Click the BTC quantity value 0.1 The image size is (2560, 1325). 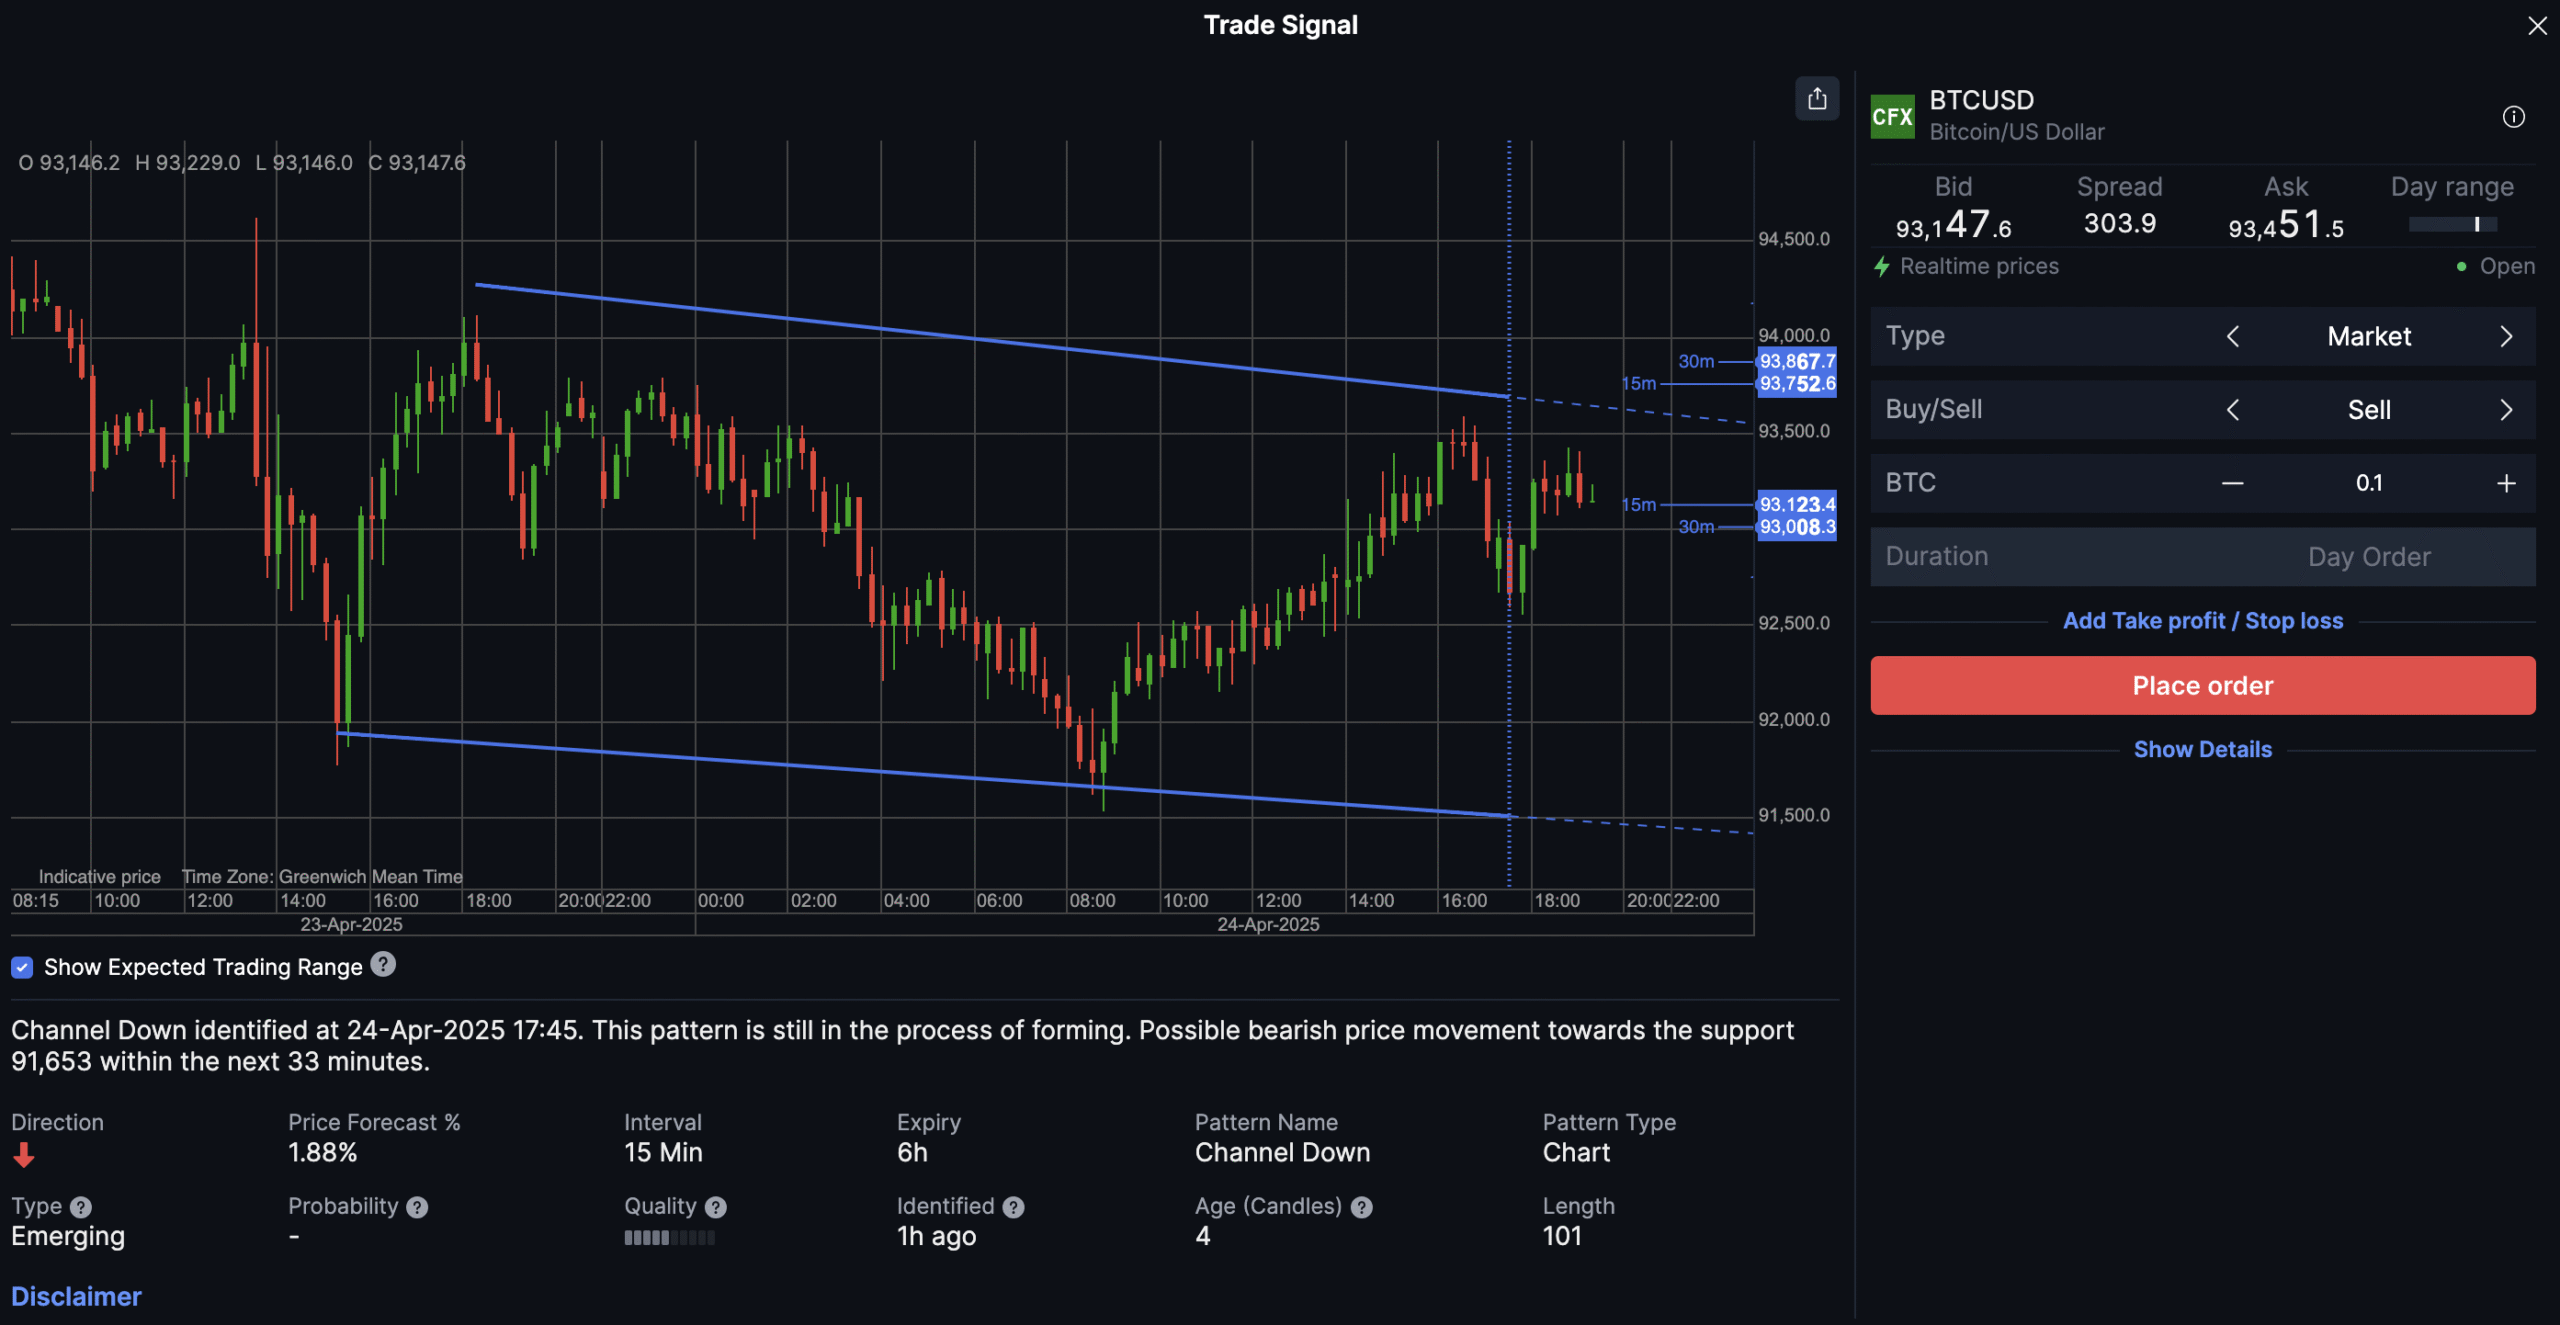2369,483
